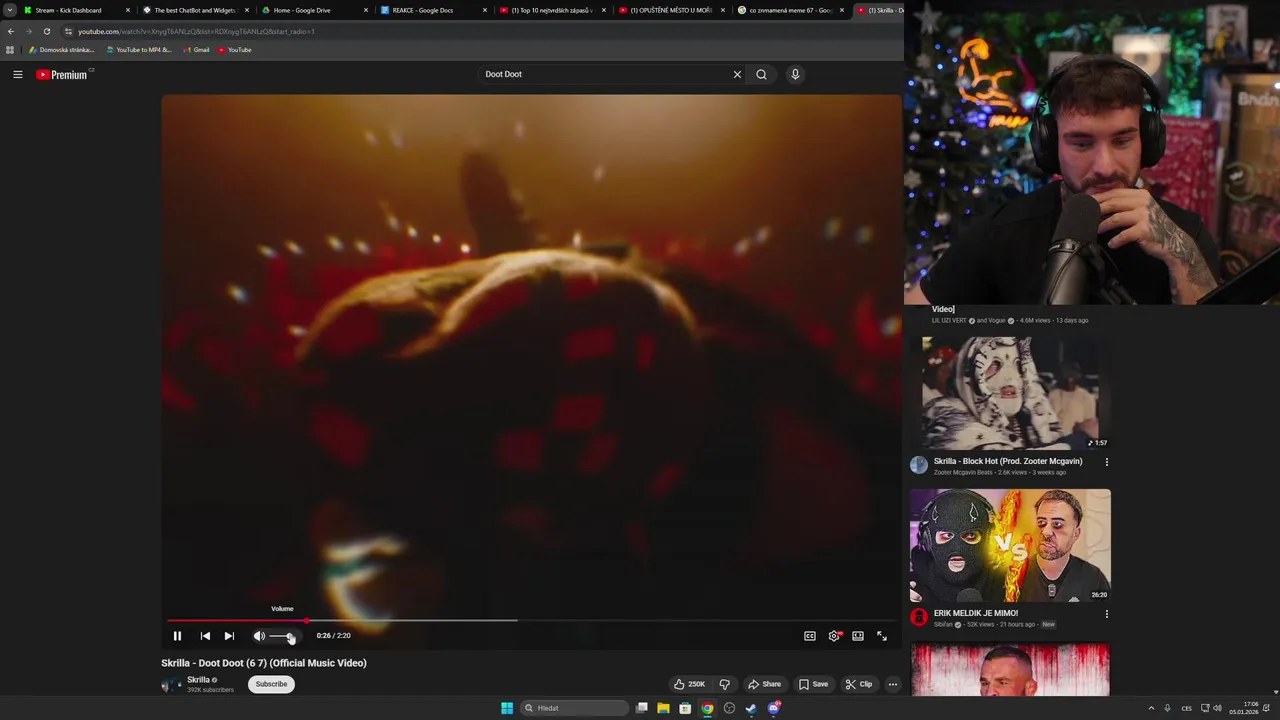Click the taskbar Hledat search box

pos(575,708)
